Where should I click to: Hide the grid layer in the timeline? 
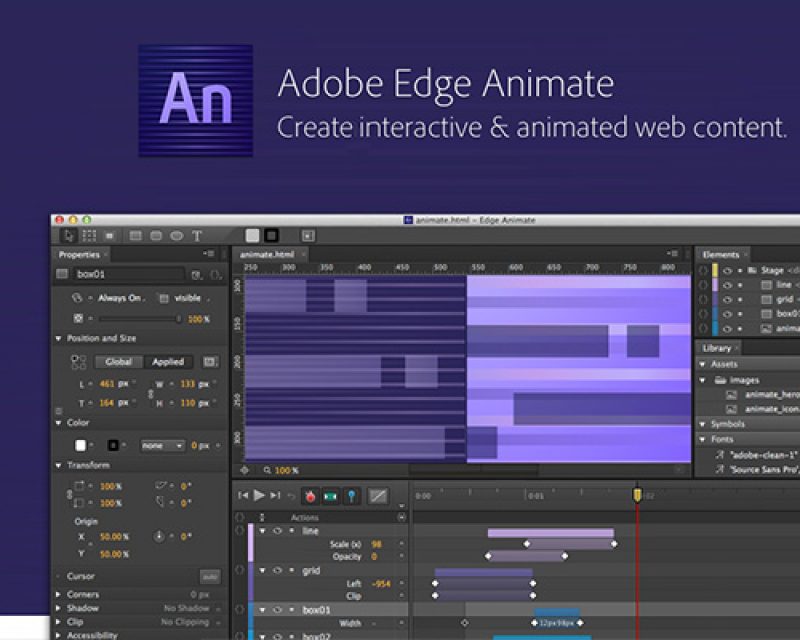tap(277, 570)
